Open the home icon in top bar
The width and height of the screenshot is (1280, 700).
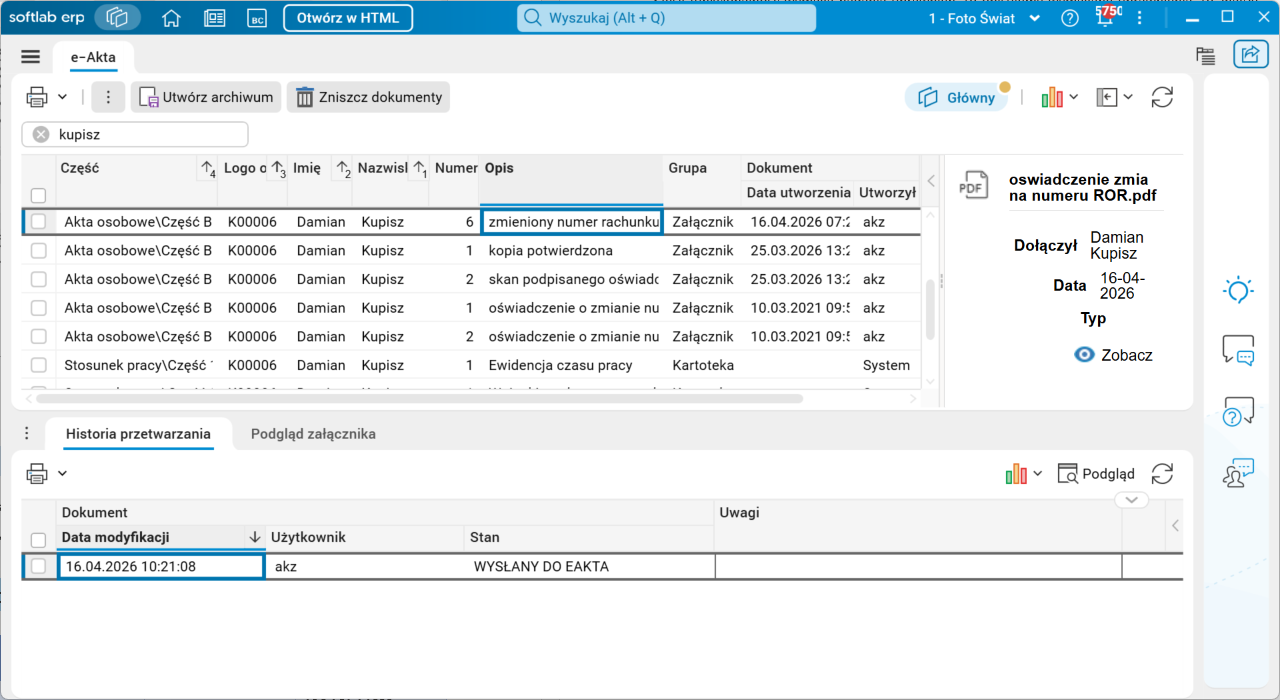pos(171,18)
